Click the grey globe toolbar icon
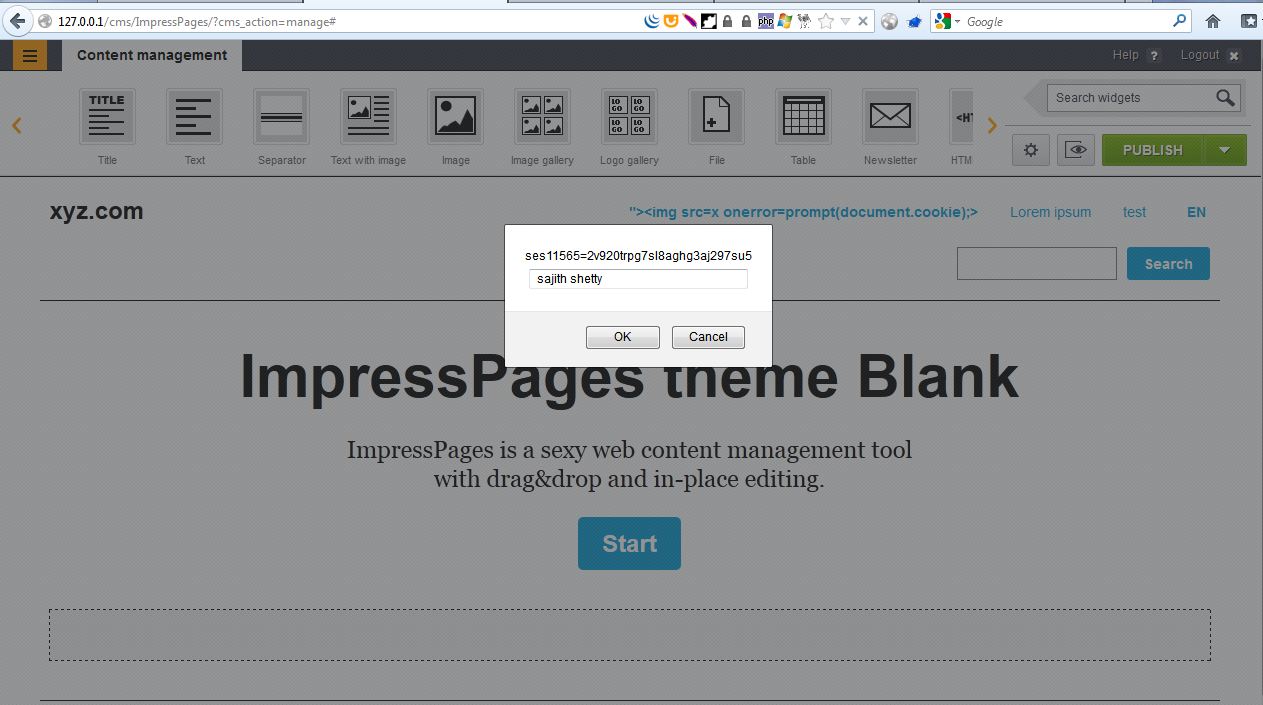 [890, 21]
